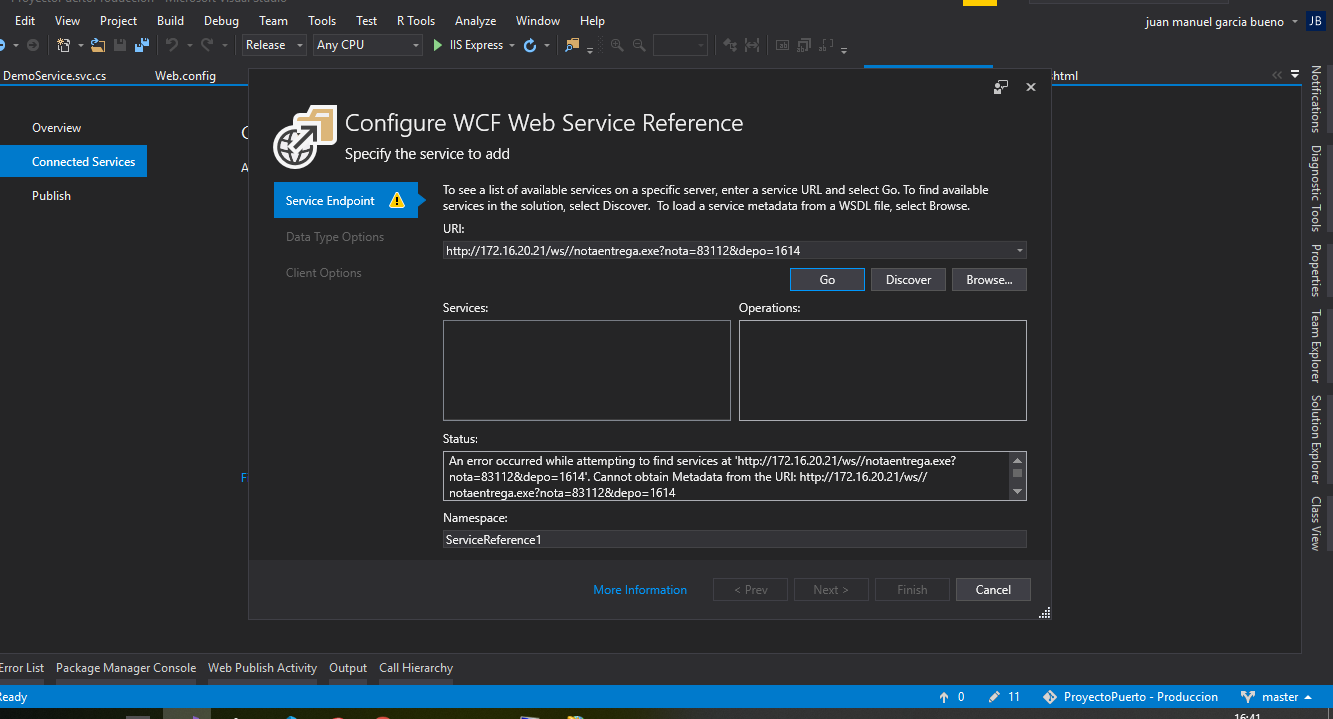The width and height of the screenshot is (1333, 719).
Task: Click the Navigate Backward toolbar arrow
Action: point(2,45)
